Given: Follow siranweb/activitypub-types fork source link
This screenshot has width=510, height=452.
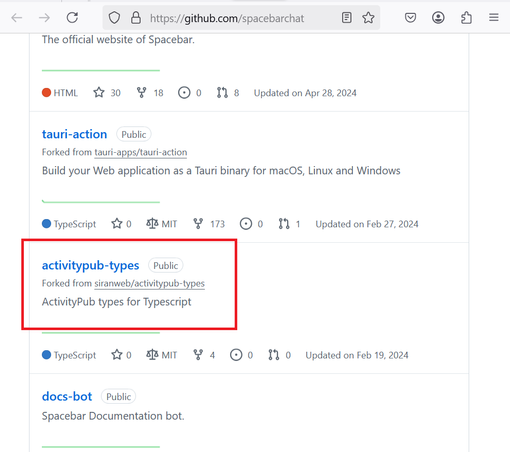Looking at the screenshot, I should tap(149, 283).
